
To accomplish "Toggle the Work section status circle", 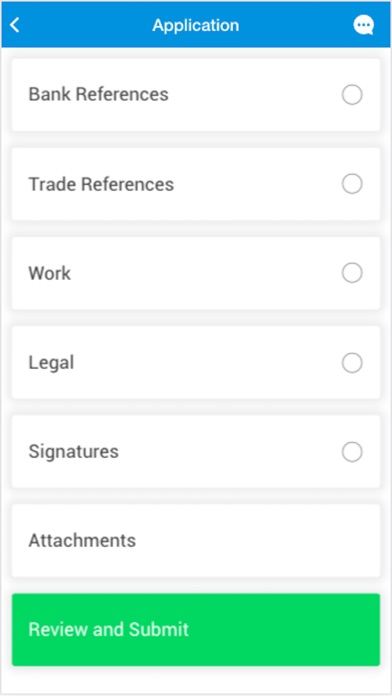I will (x=352, y=273).
